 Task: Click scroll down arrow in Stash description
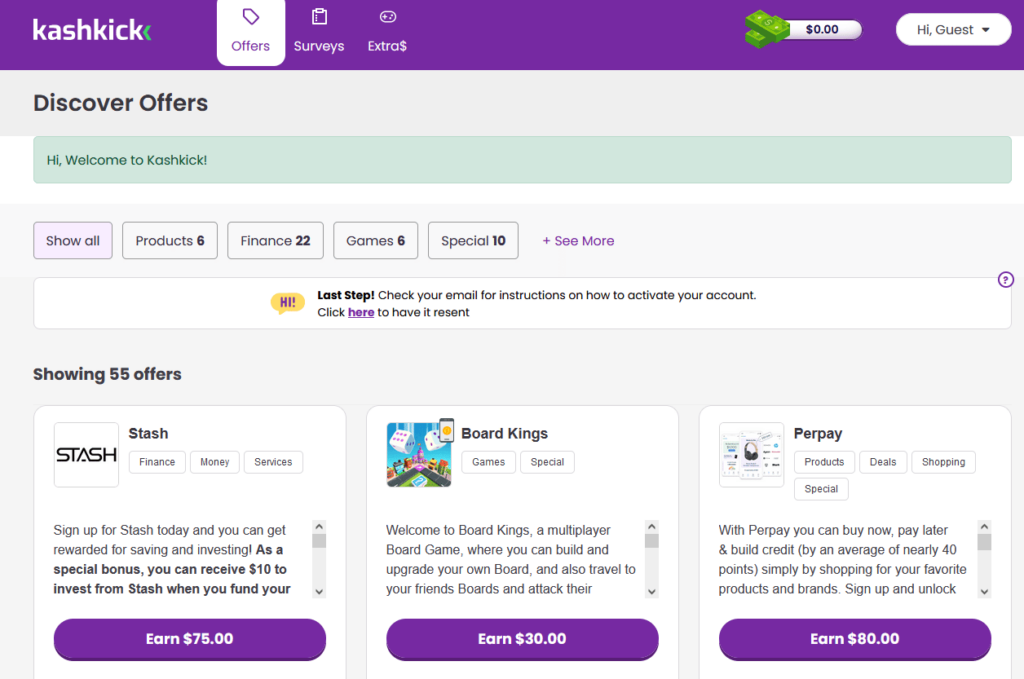coord(319,592)
